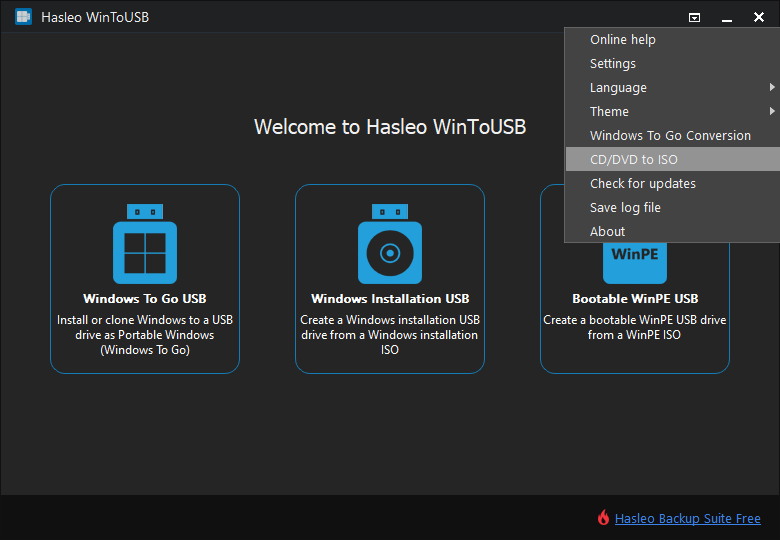Open the title bar dropdown menu button
This screenshot has width=780, height=540.
(694, 18)
